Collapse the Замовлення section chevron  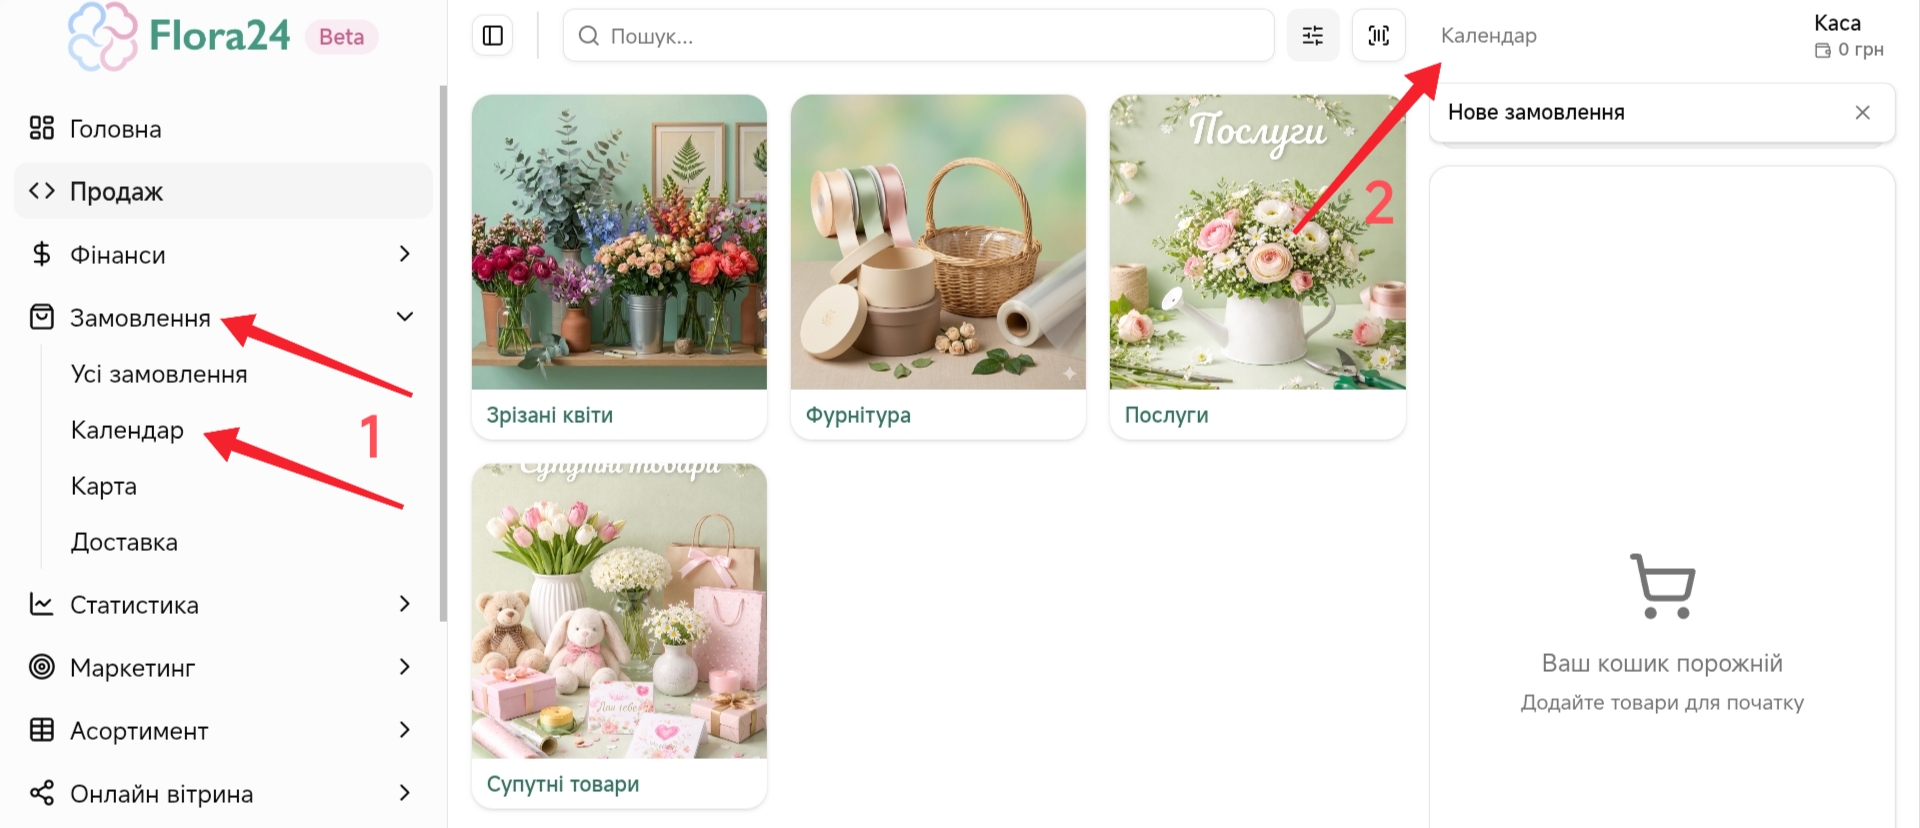click(x=404, y=317)
